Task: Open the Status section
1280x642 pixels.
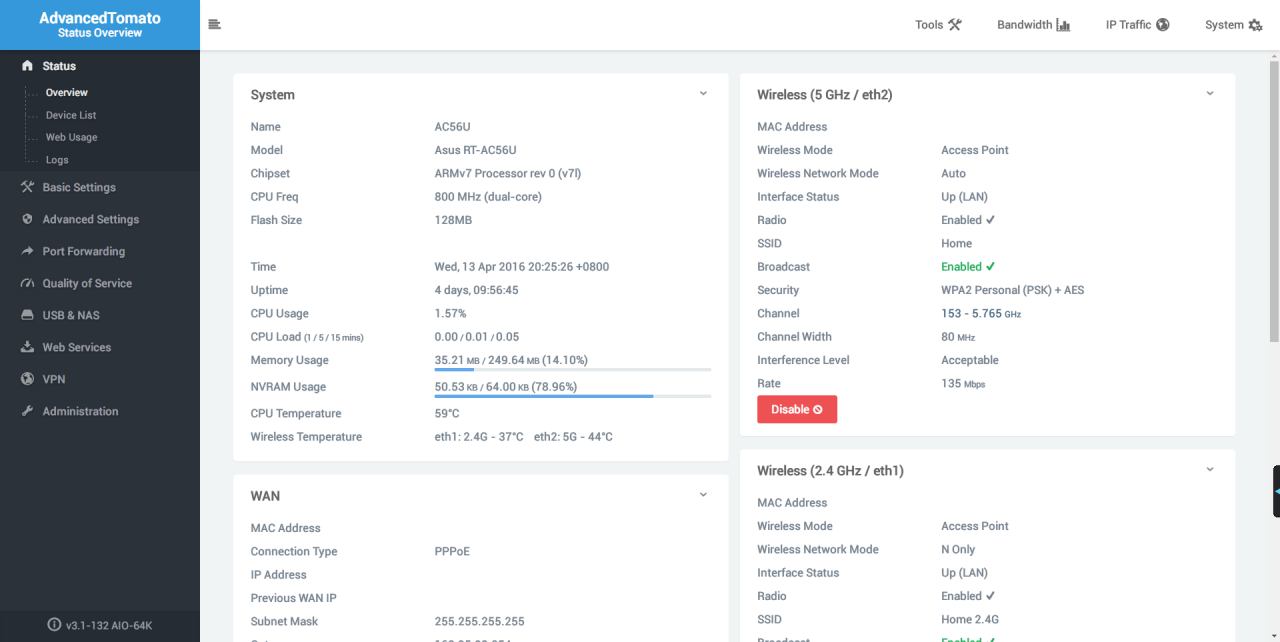Action: (x=100, y=66)
